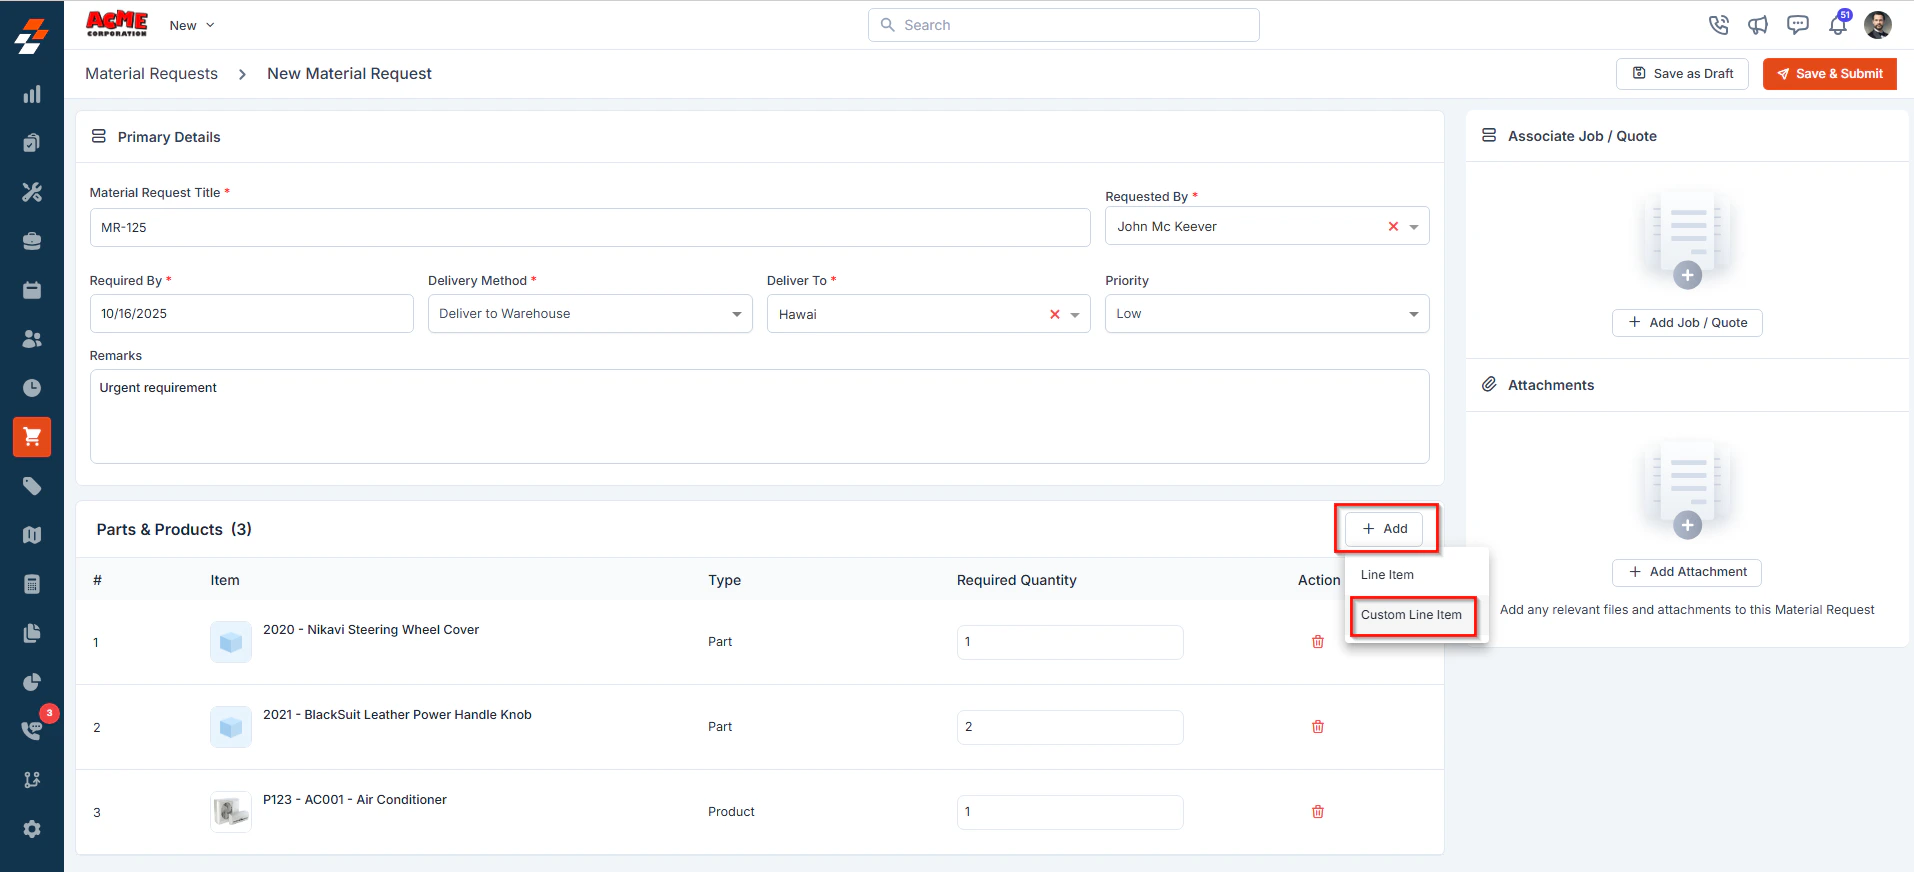This screenshot has height=872, width=1914.
Task: Open the people contacts sidebar icon
Action: 32,339
